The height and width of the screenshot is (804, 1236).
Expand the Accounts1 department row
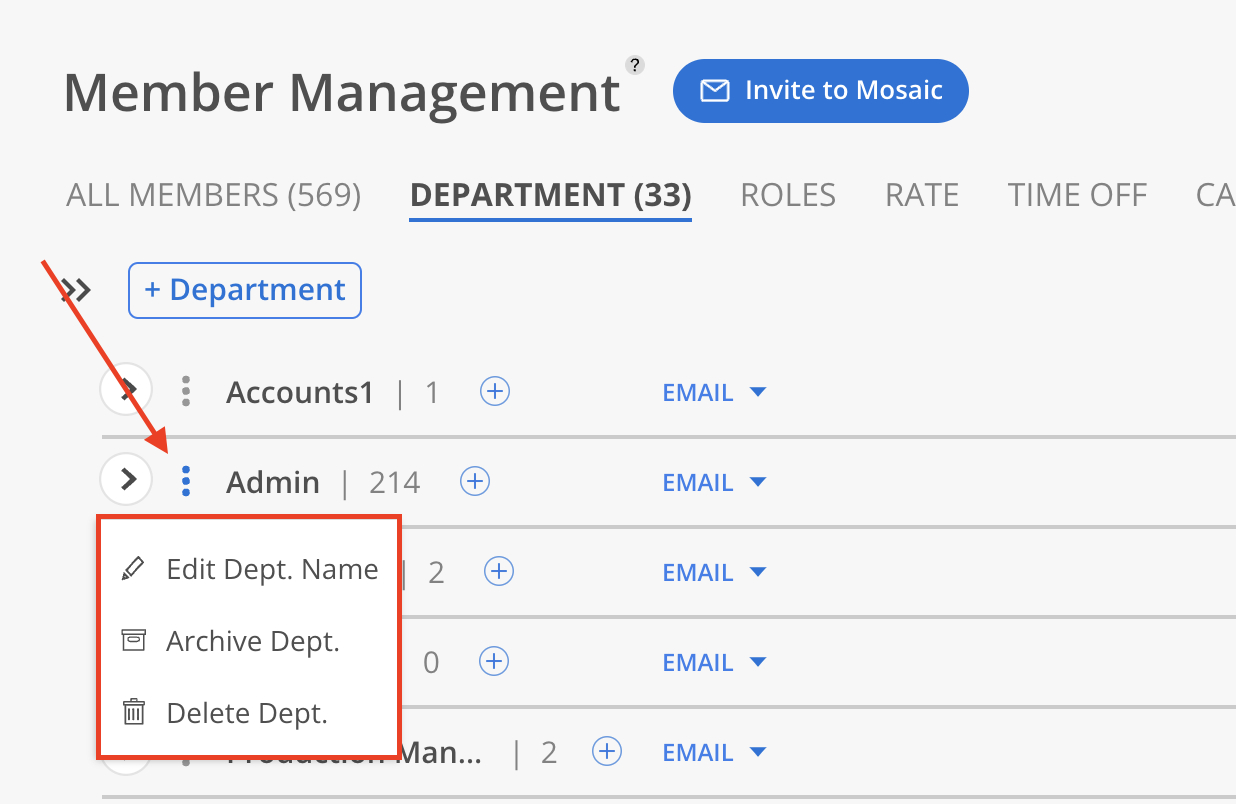pyautogui.click(x=127, y=390)
